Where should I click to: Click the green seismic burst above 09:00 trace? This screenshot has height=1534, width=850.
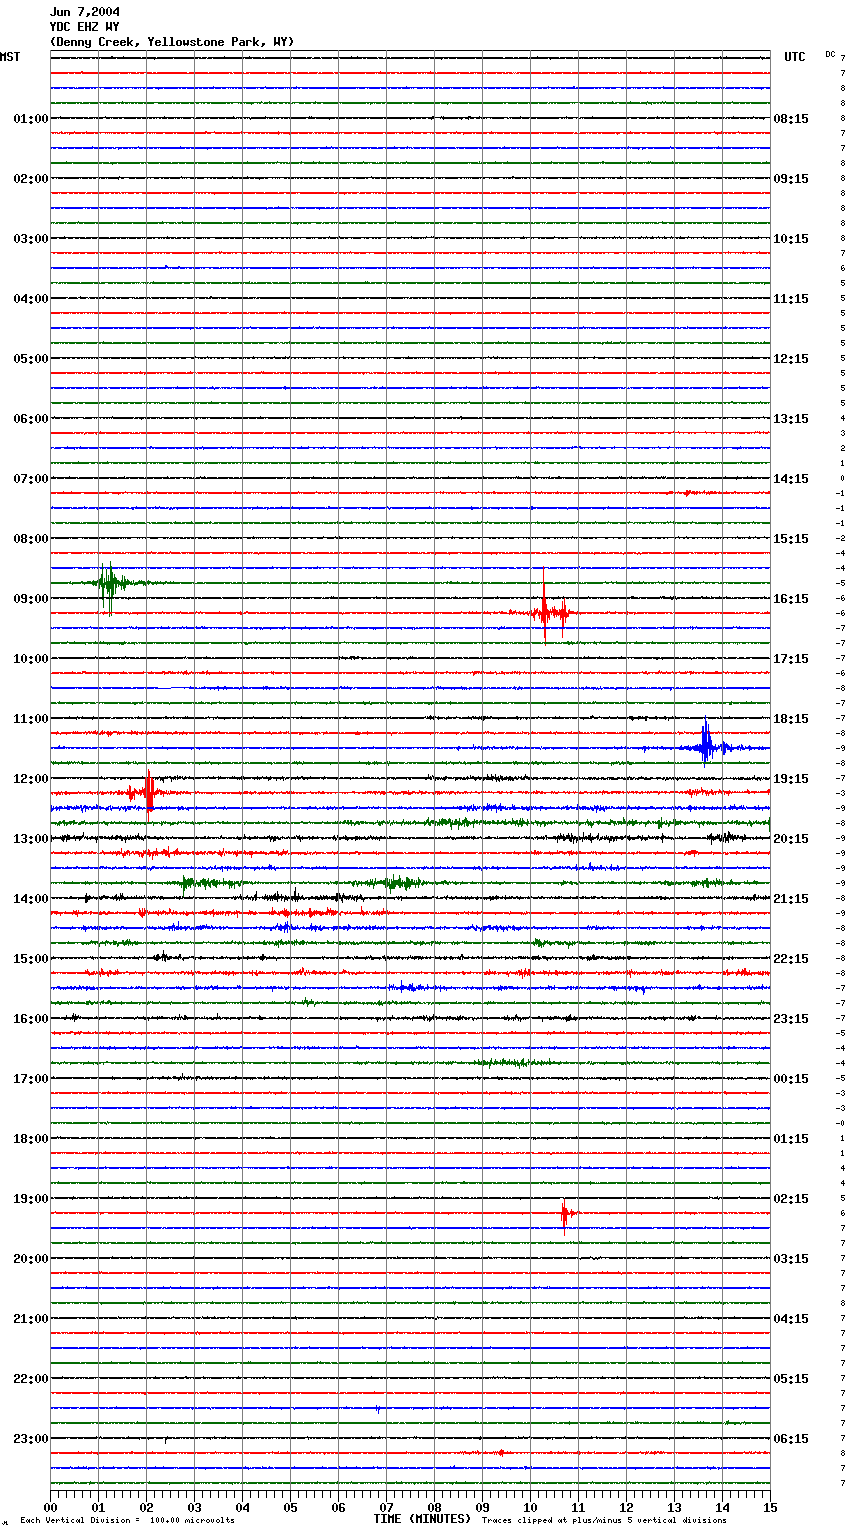coord(108,584)
